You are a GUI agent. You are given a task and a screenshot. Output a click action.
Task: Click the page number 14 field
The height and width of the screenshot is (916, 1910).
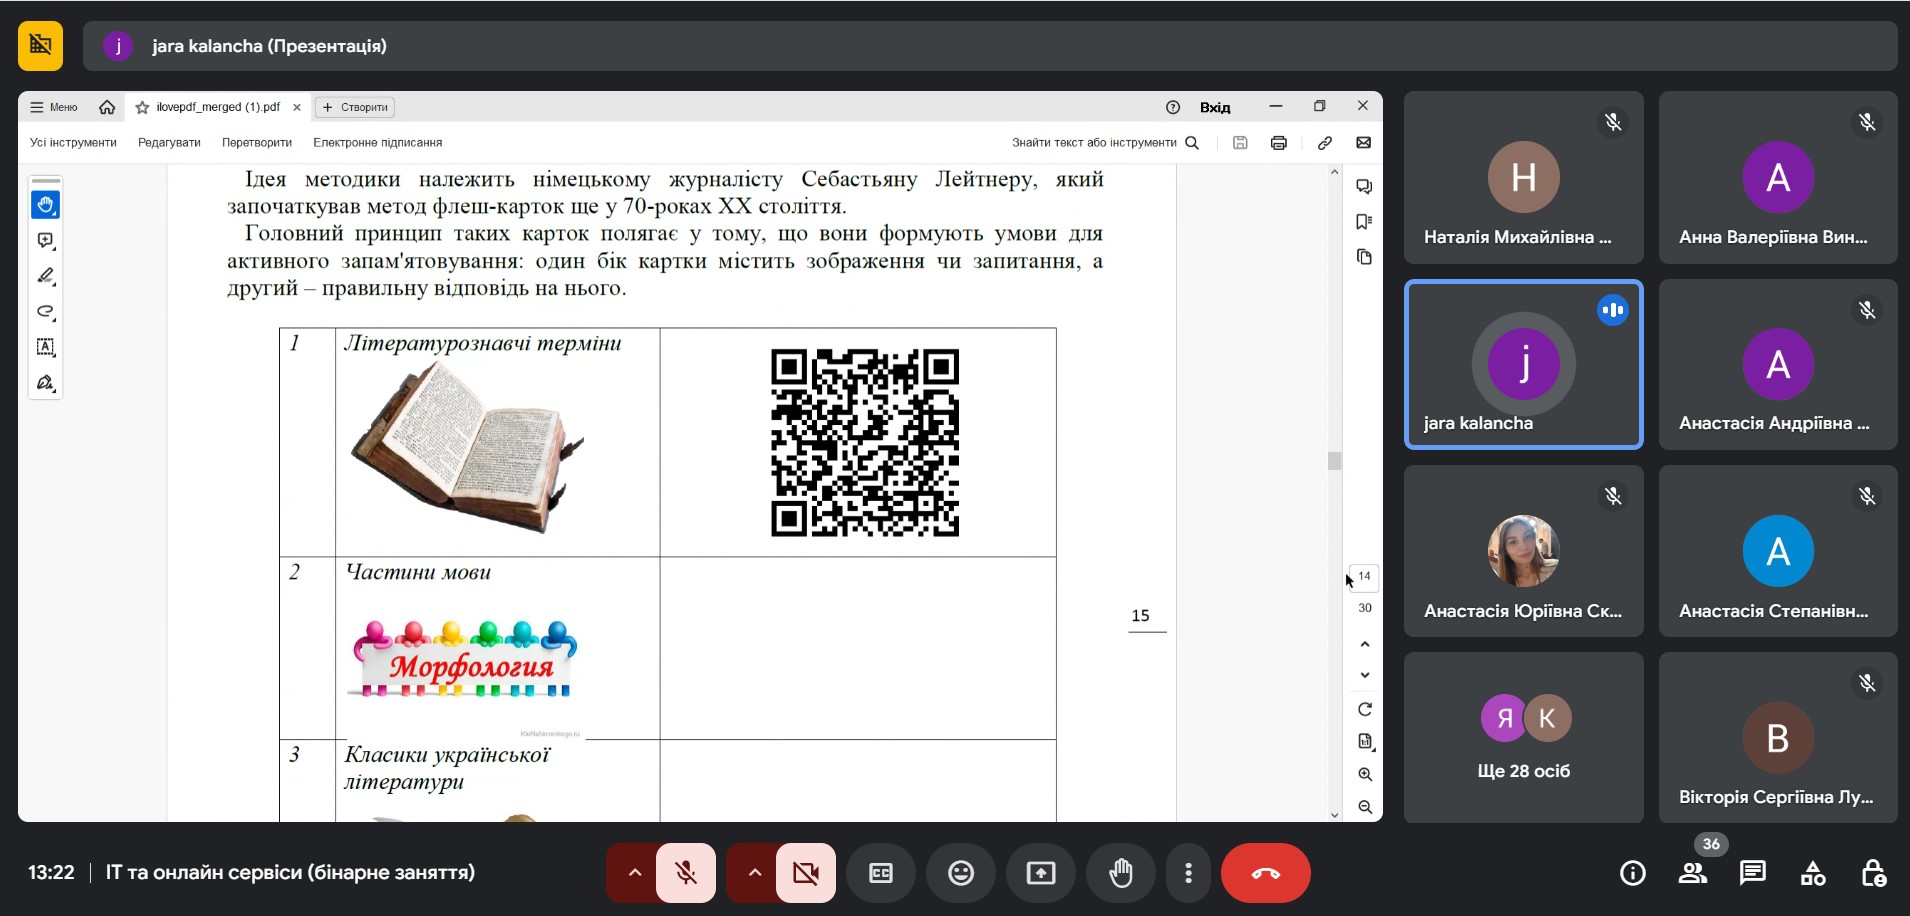tap(1364, 576)
